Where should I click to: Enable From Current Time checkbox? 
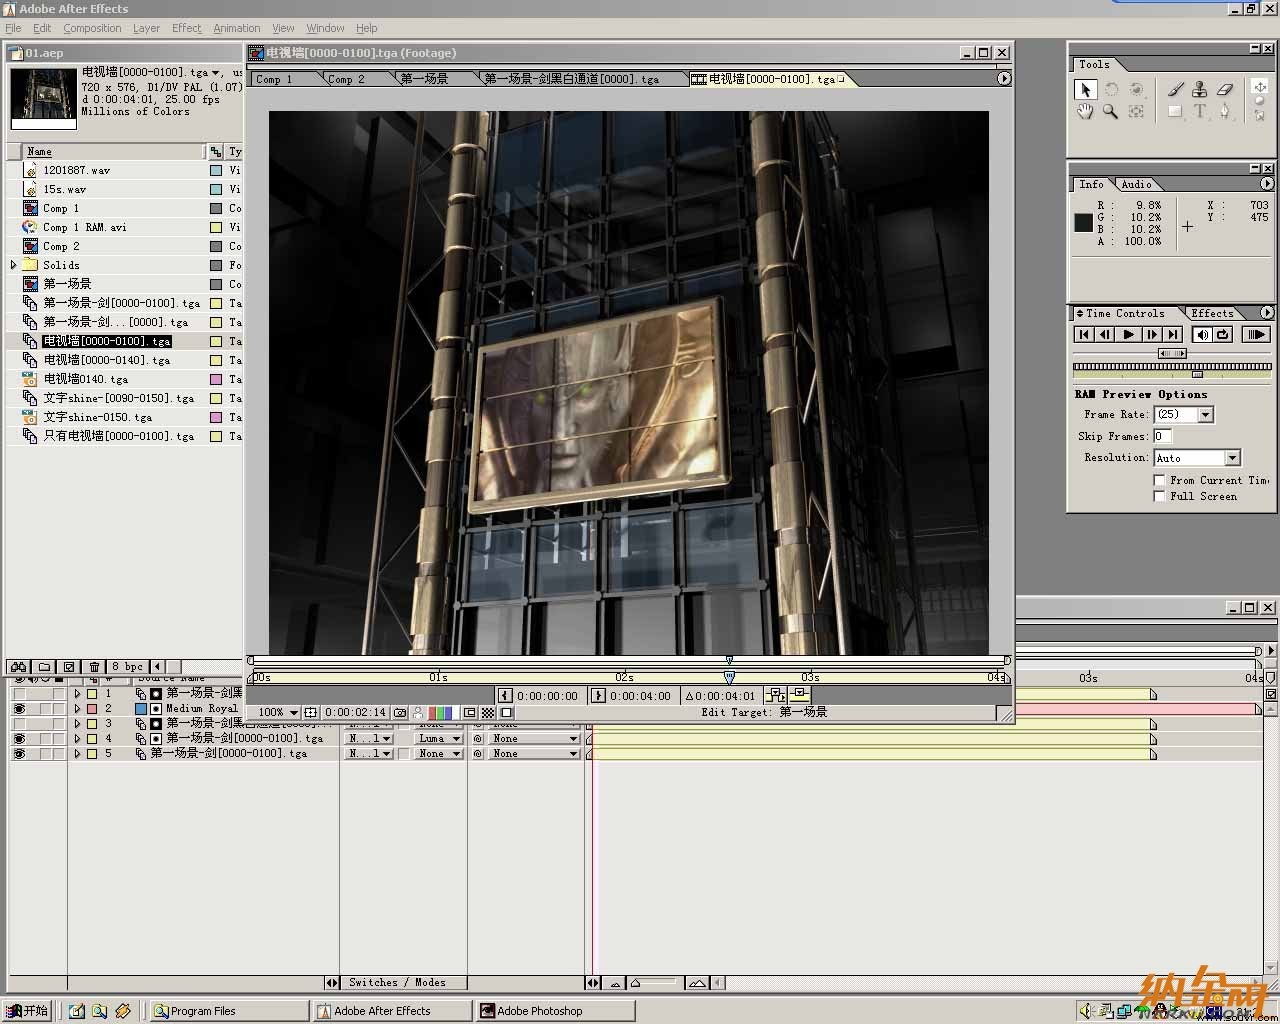1159,480
